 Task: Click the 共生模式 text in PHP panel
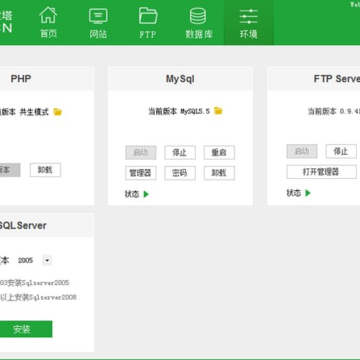(34, 112)
